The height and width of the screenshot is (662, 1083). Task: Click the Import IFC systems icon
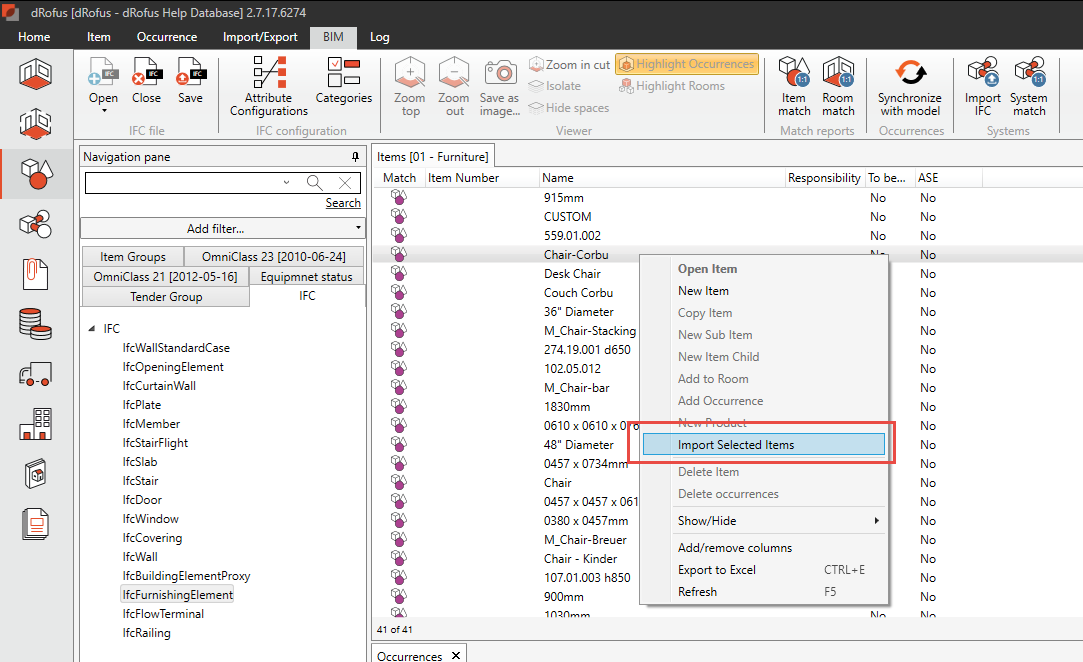982,85
